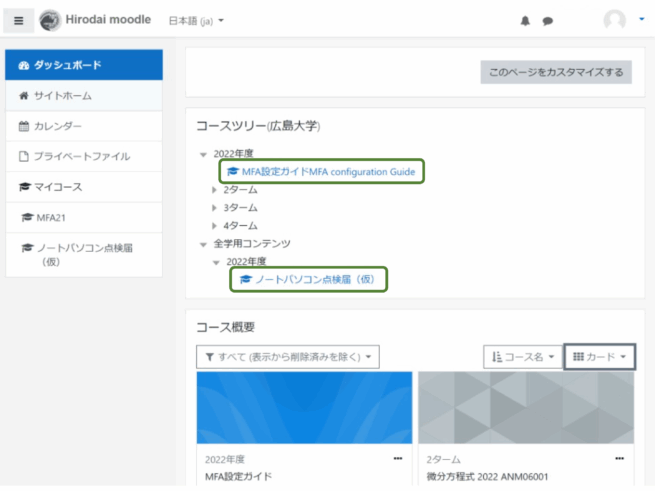
Task: Click the このページをカスタマイズする button
Action: coord(556,72)
